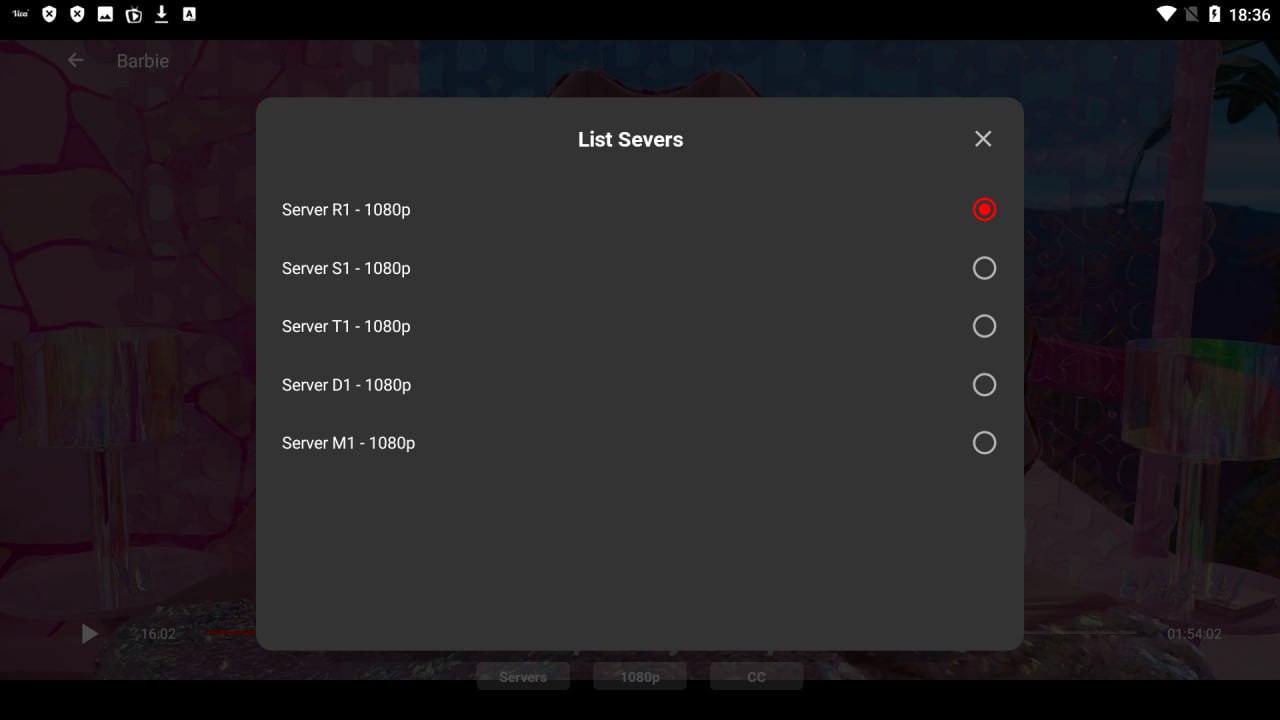Choose Server S1 radio button
The image size is (1280, 720).
[984, 268]
